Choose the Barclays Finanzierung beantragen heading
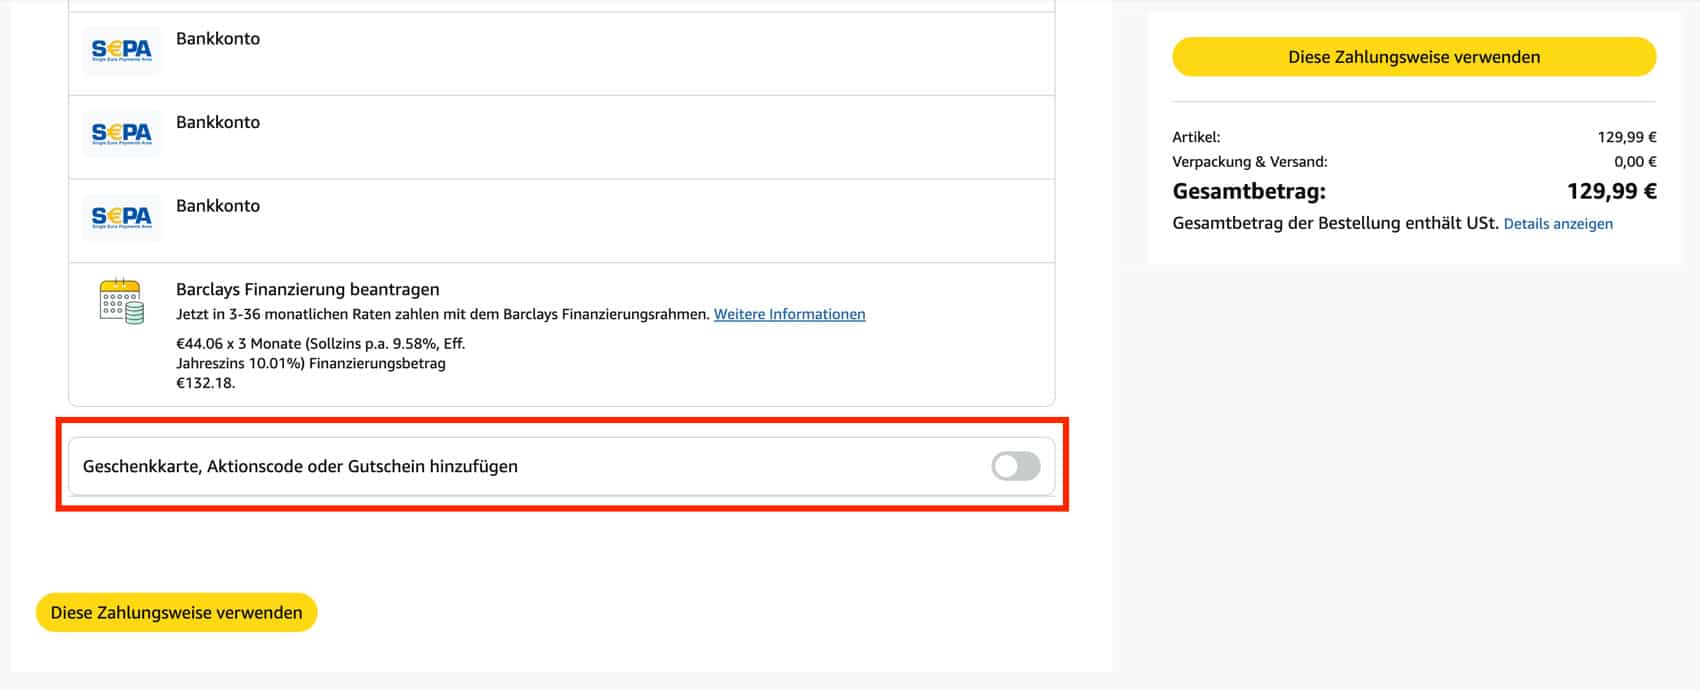Image resolution: width=1700 pixels, height=690 pixels. pos(307,289)
